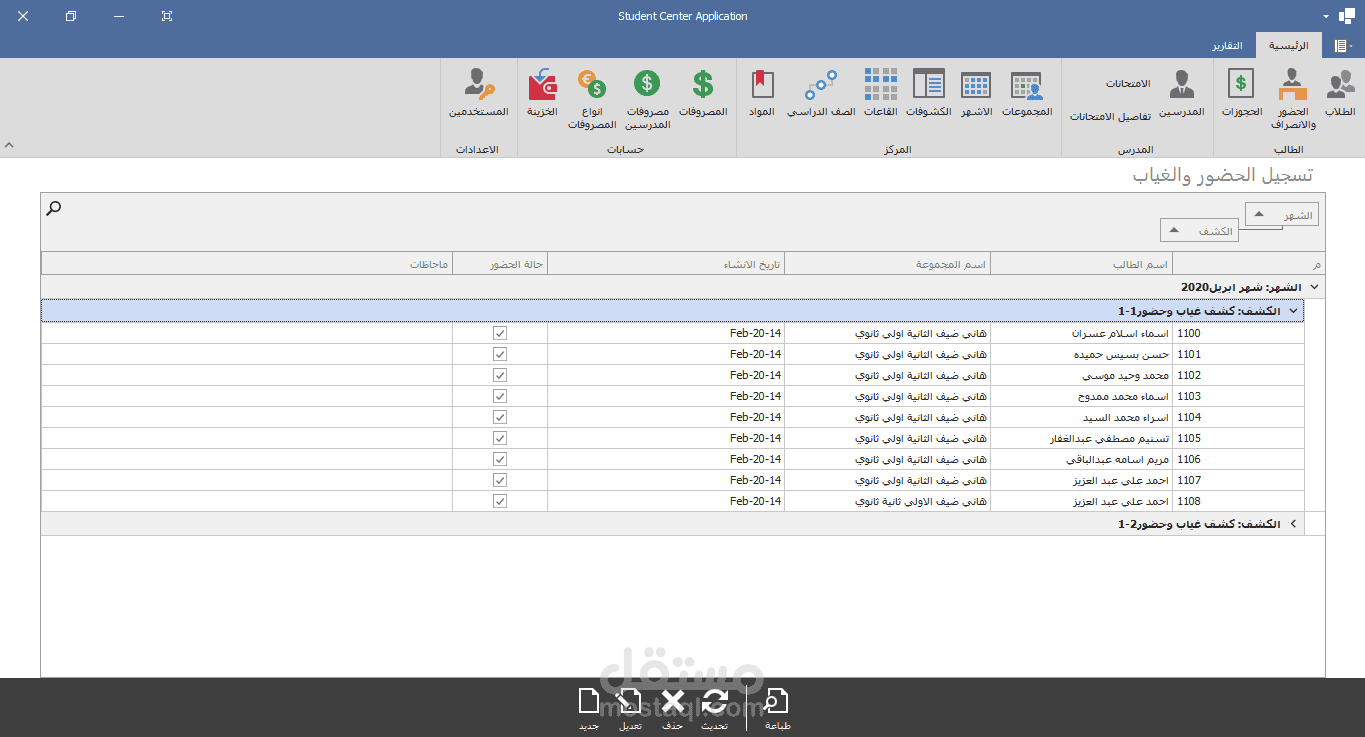Click طباعة print icon in bottom bar

(777, 709)
